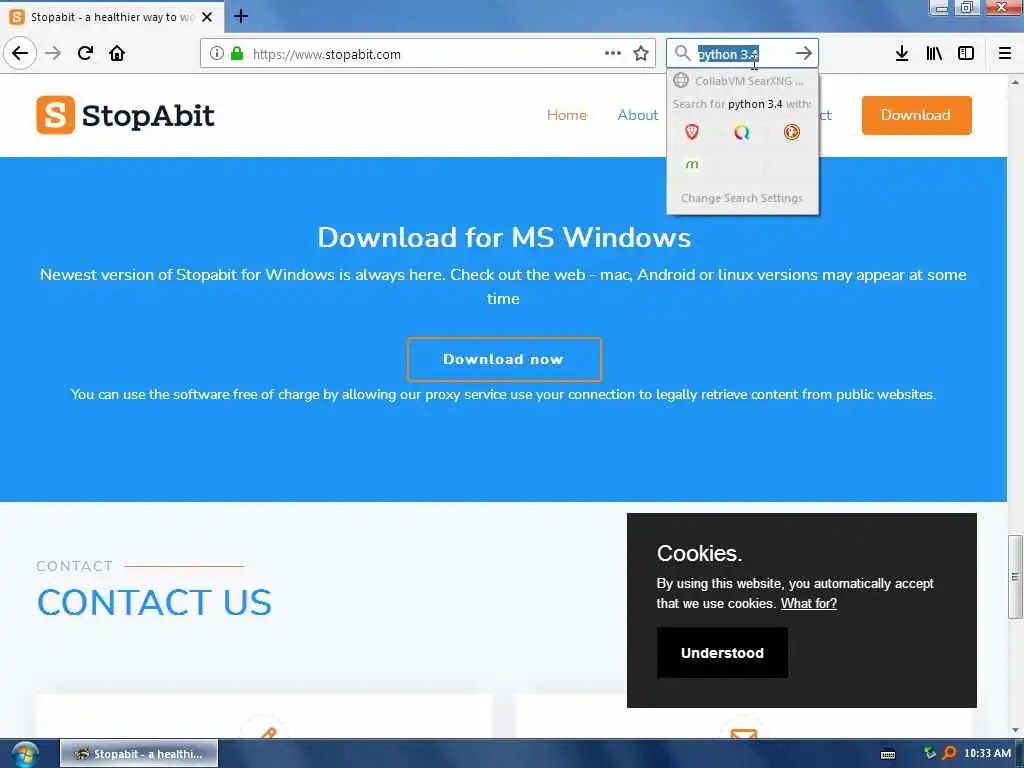Screen dimensions: 1024x768
Task: Submit search with the go arrow
Action: 804,54
